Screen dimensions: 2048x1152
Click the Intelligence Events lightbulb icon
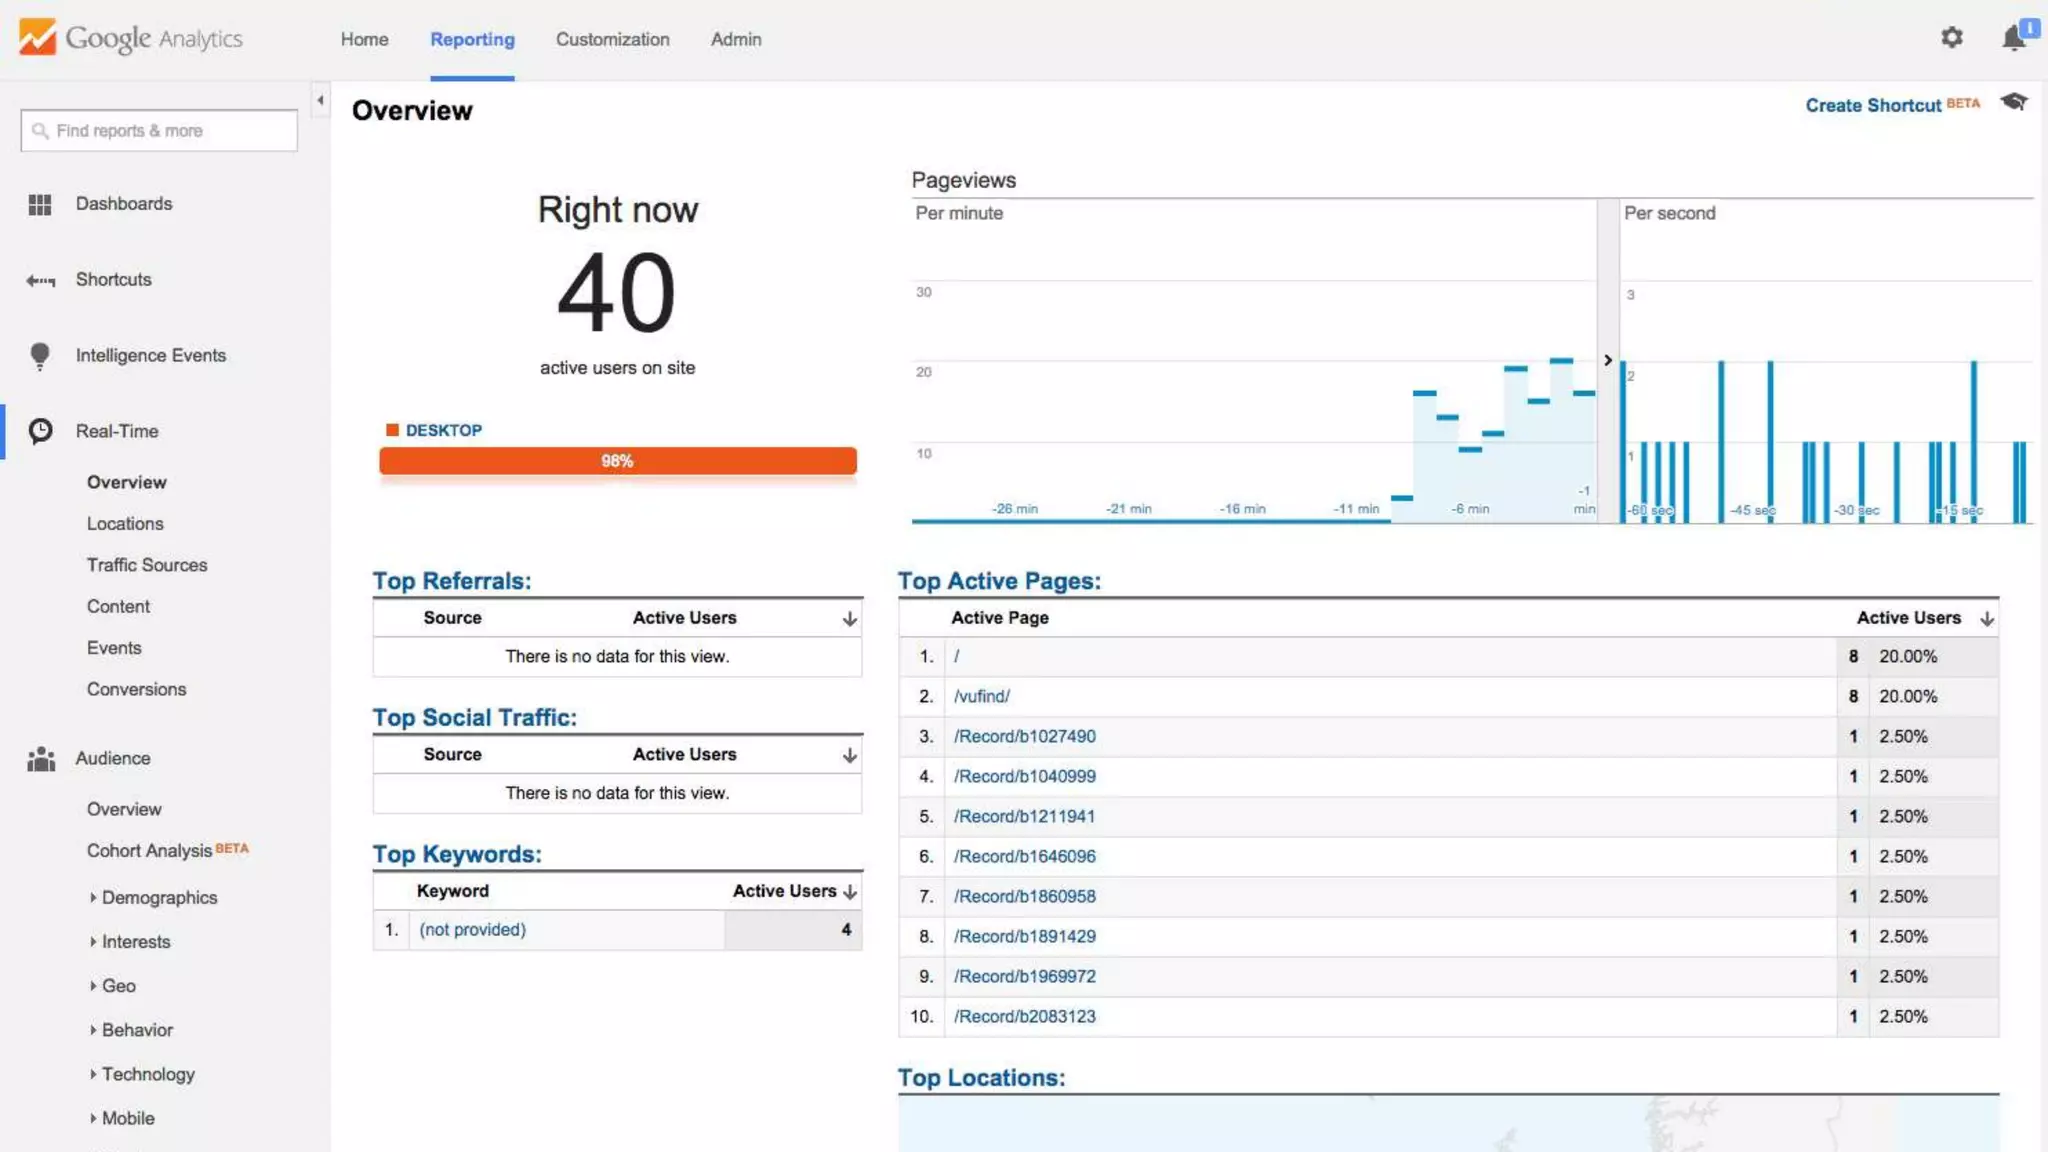pyautogui.click(x=40, y=356)
